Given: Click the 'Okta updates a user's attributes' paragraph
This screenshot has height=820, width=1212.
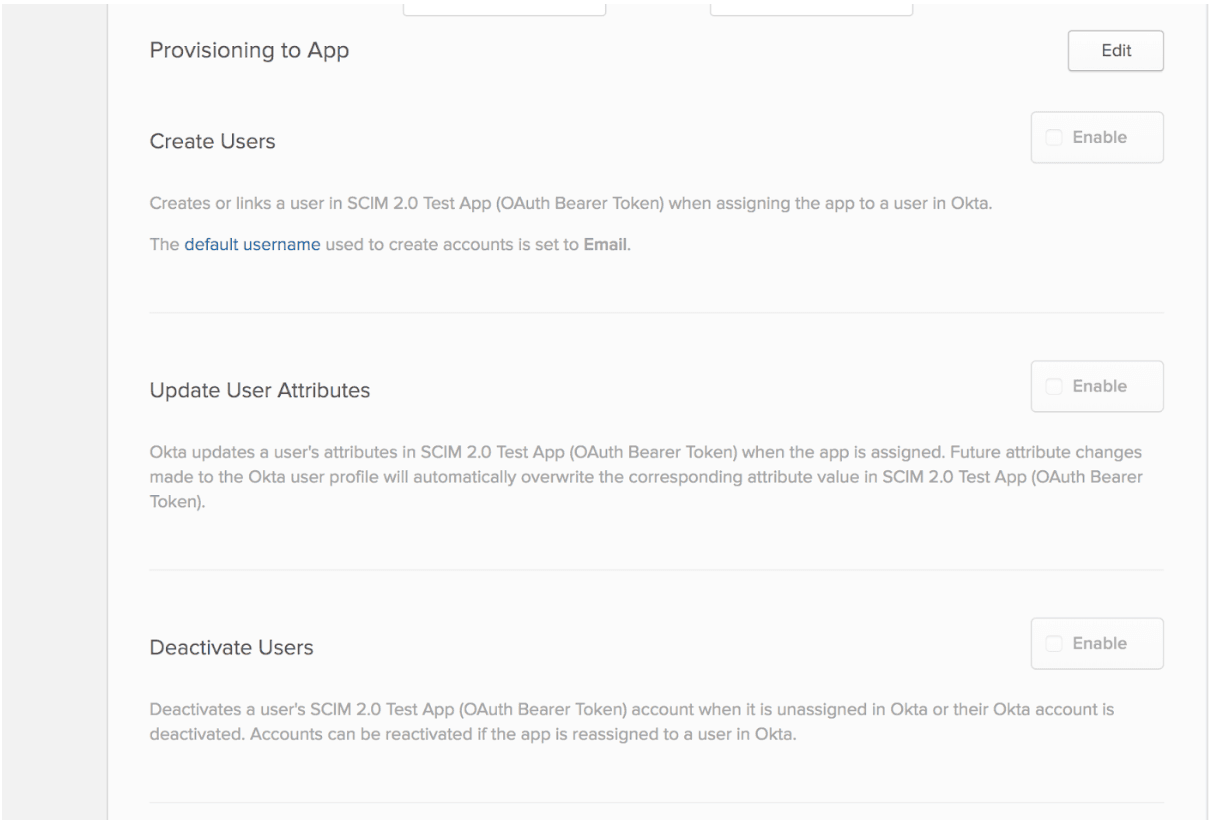Looking at the screenshot, I should click(645, 476).
